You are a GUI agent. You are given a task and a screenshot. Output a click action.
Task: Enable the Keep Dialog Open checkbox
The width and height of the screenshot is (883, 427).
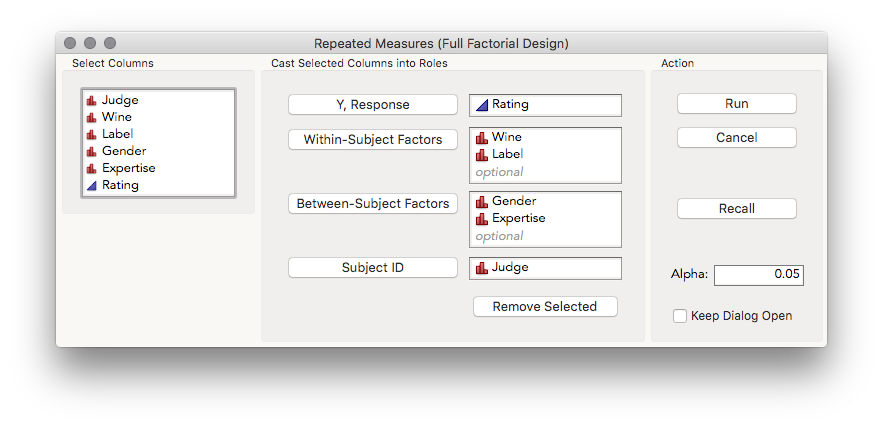680,316
